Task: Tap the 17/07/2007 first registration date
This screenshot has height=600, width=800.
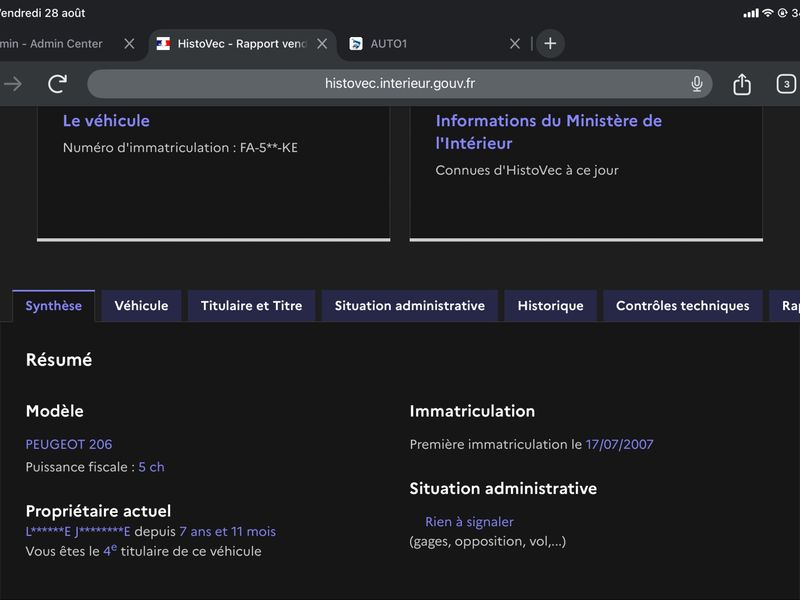Action: tap(619, 444)
